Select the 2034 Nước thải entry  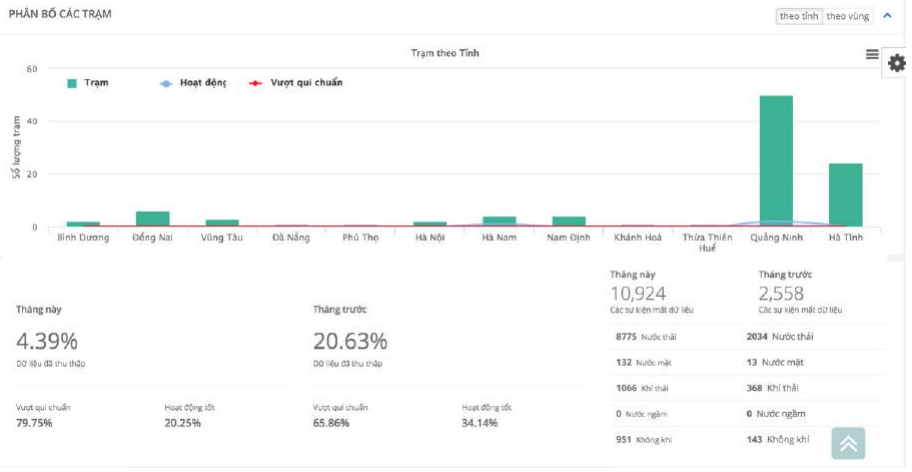point(780,337)
